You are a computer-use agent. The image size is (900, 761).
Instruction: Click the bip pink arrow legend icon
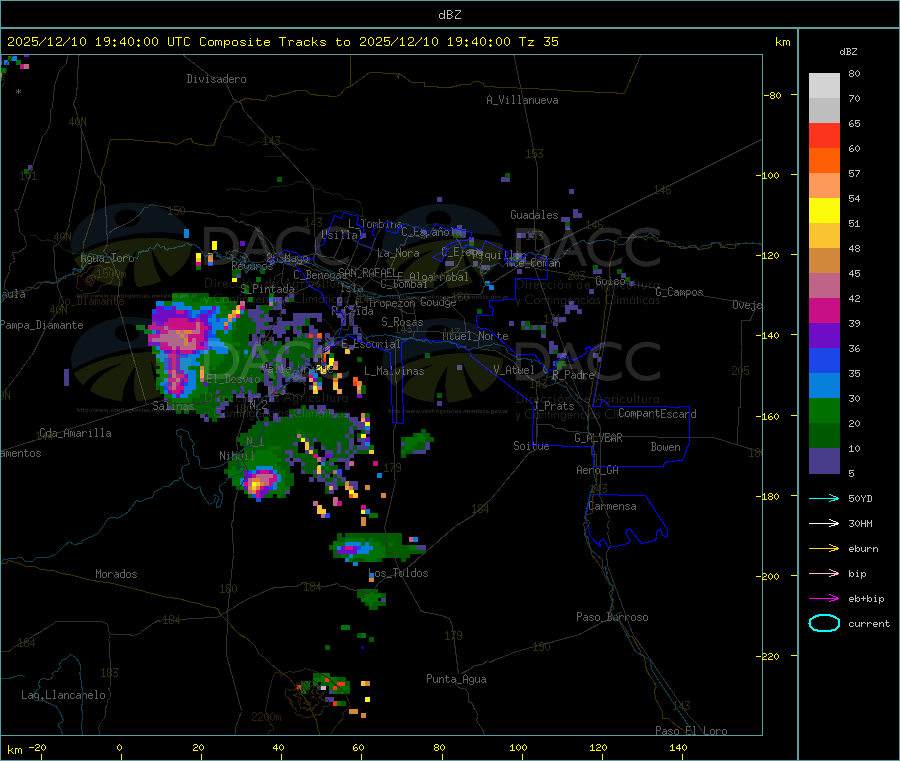pyautogui.click(x=824, y=573)
